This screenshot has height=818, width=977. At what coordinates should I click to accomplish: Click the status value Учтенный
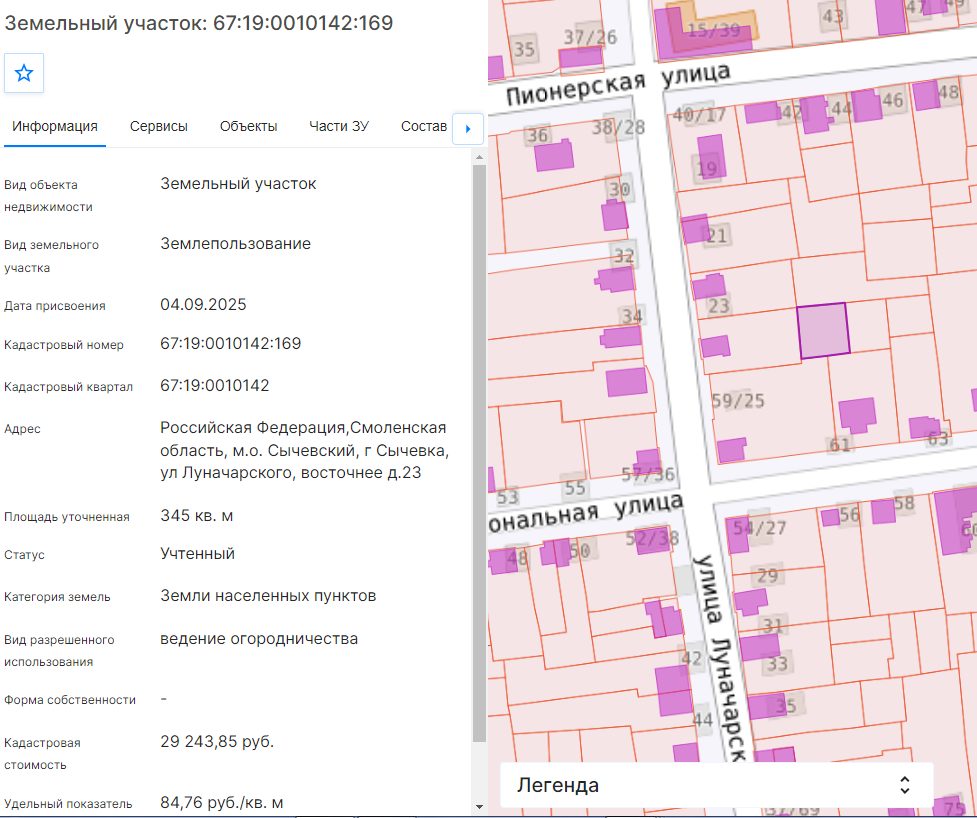tap(198, 554)
